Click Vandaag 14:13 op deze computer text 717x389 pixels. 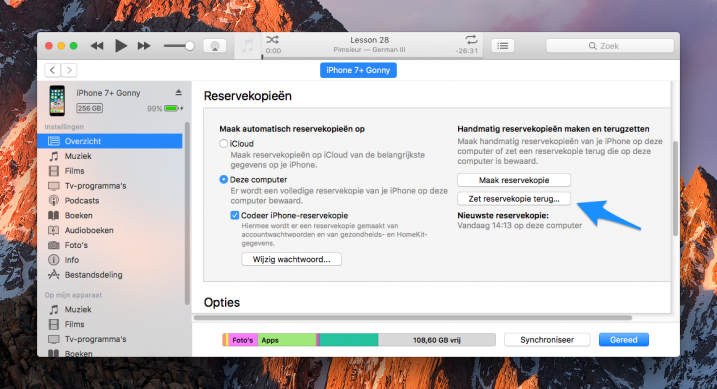tap(519, 225)
